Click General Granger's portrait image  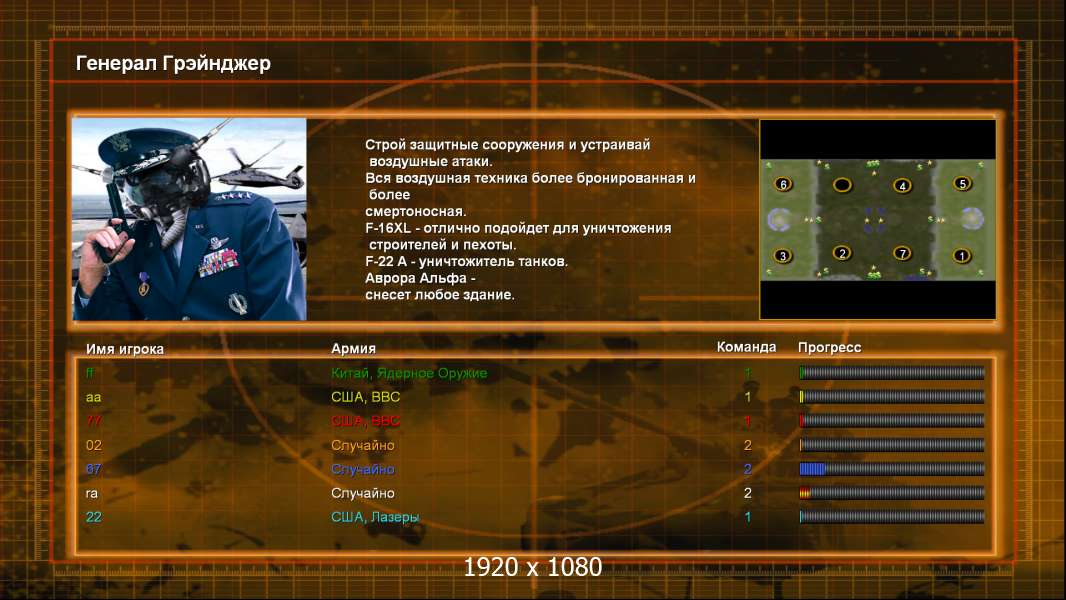click(190, 219)
